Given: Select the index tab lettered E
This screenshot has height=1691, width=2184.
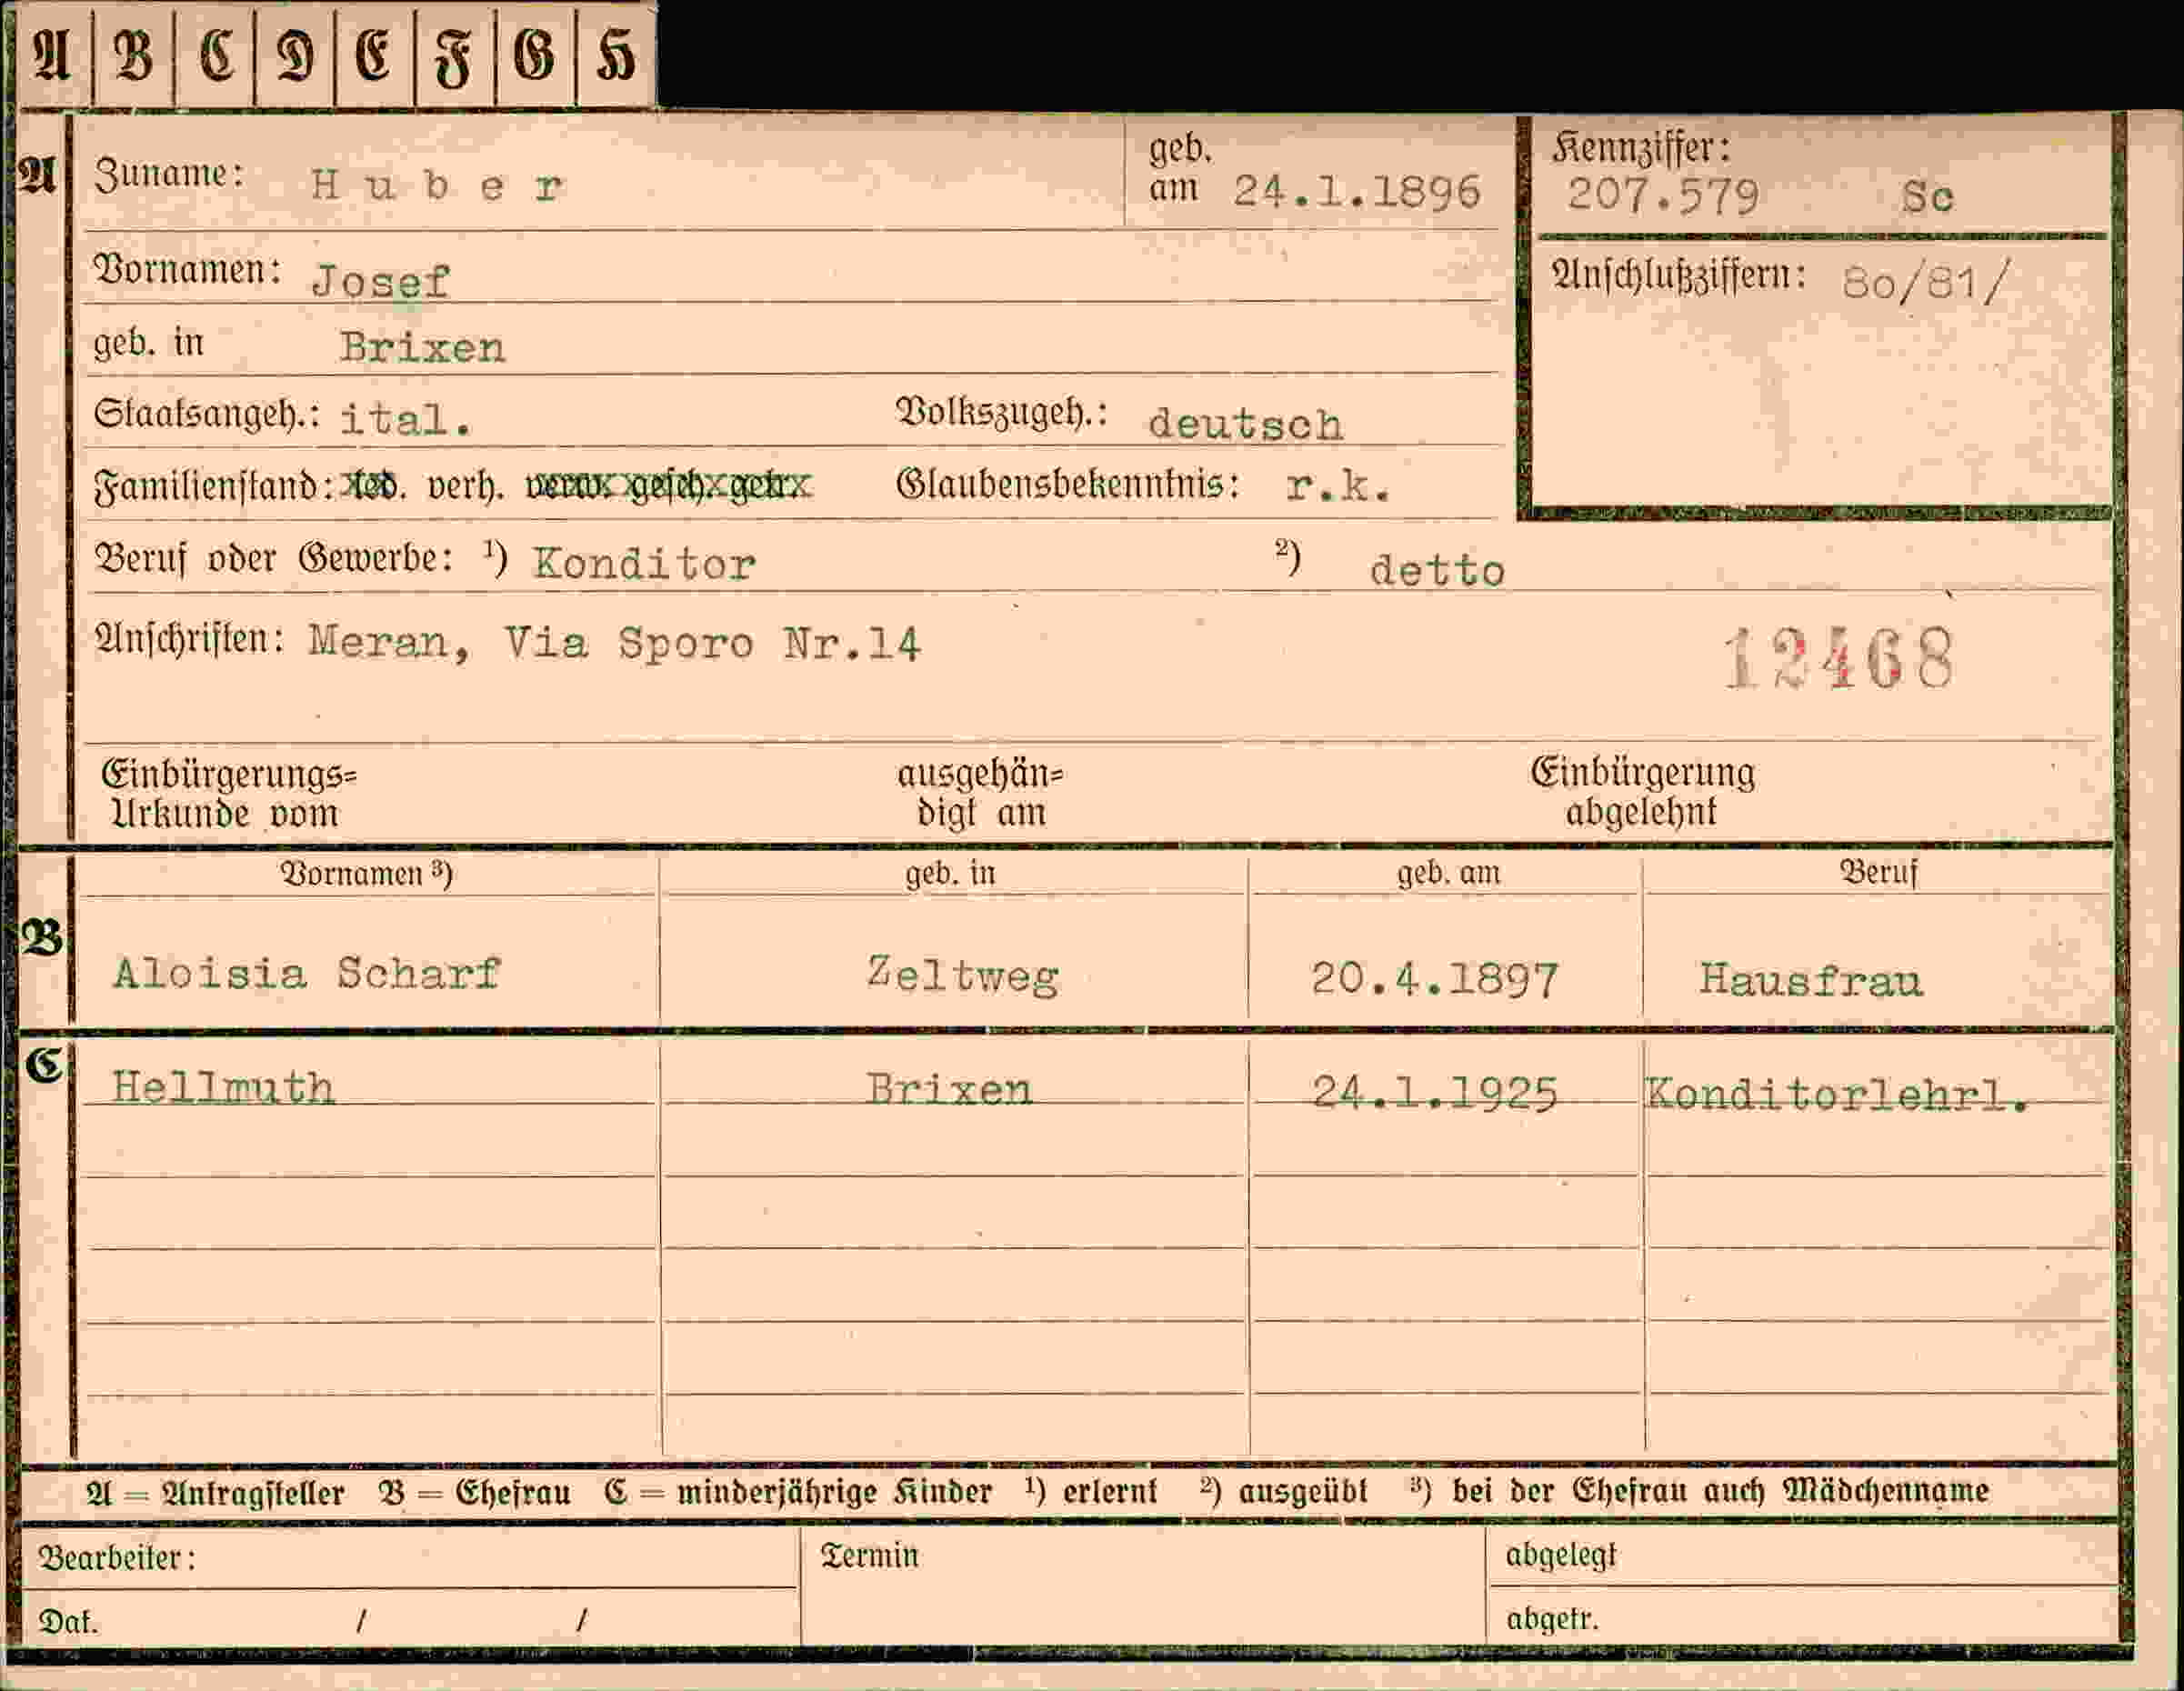Looking at the screenshot, I should [375, 56].
